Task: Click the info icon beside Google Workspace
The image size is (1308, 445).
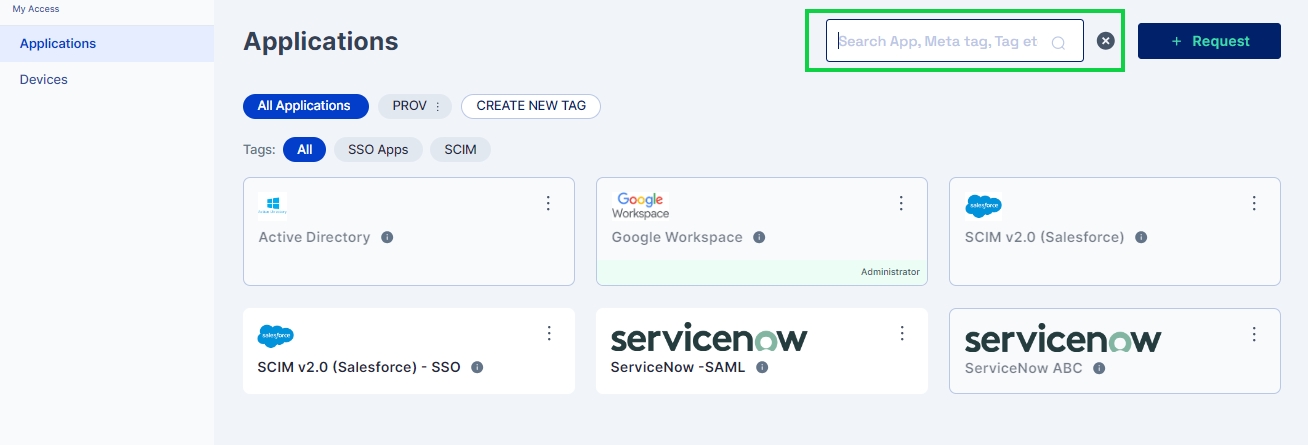Action: point(759,238)
